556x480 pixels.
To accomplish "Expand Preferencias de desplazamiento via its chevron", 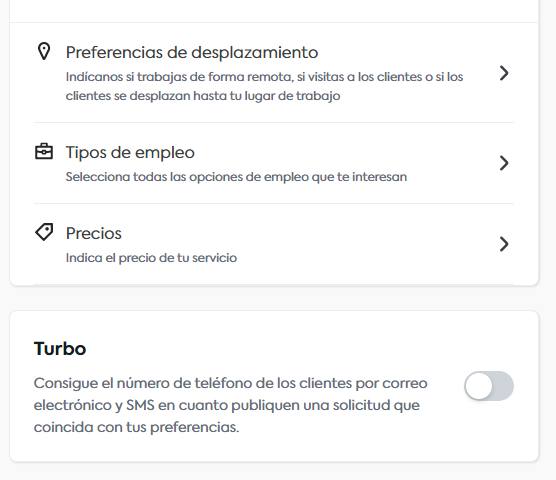I will 504,73.
